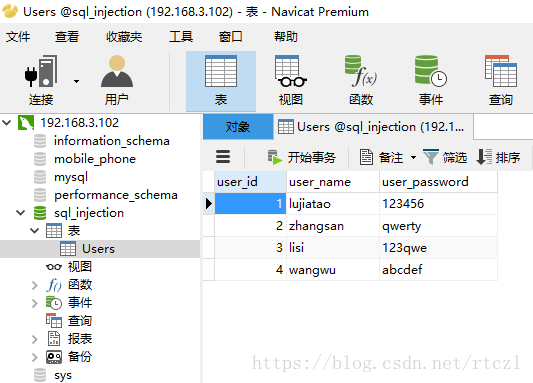Viewport: 533px width, 383px height.
Task: Select the mobile_phone database
Action: pos(95,159)
